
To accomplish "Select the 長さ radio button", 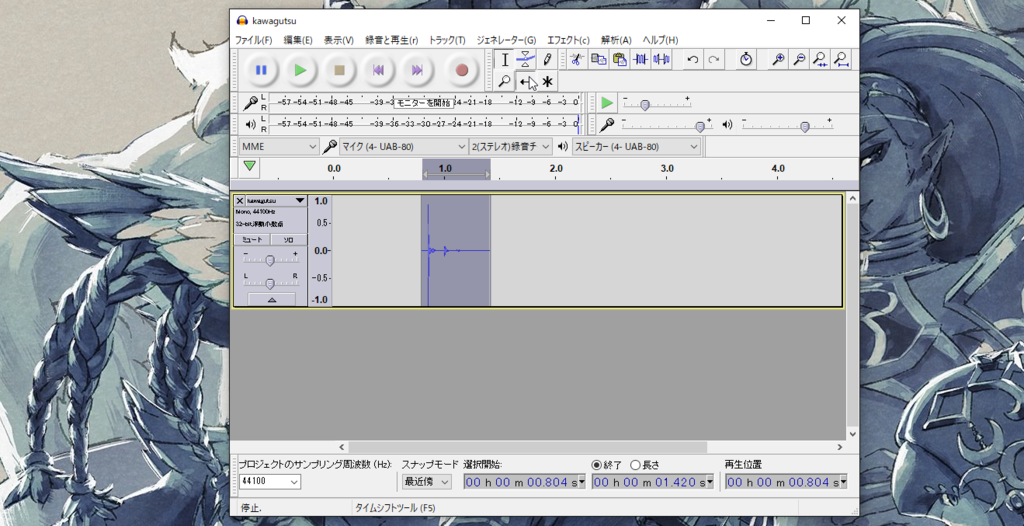I will 635,465.
